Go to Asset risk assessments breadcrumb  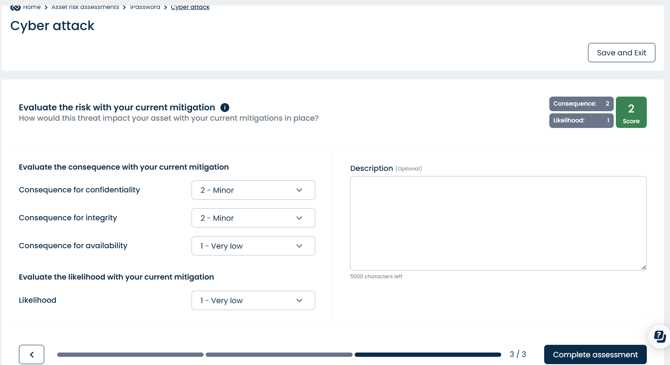point(85,7)
